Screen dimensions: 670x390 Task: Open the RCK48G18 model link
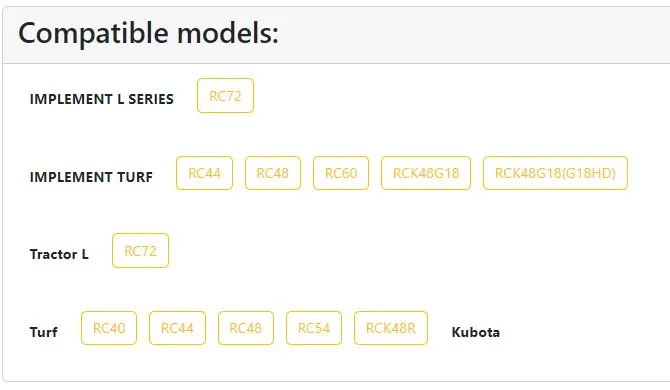click(x=426, y=173)
